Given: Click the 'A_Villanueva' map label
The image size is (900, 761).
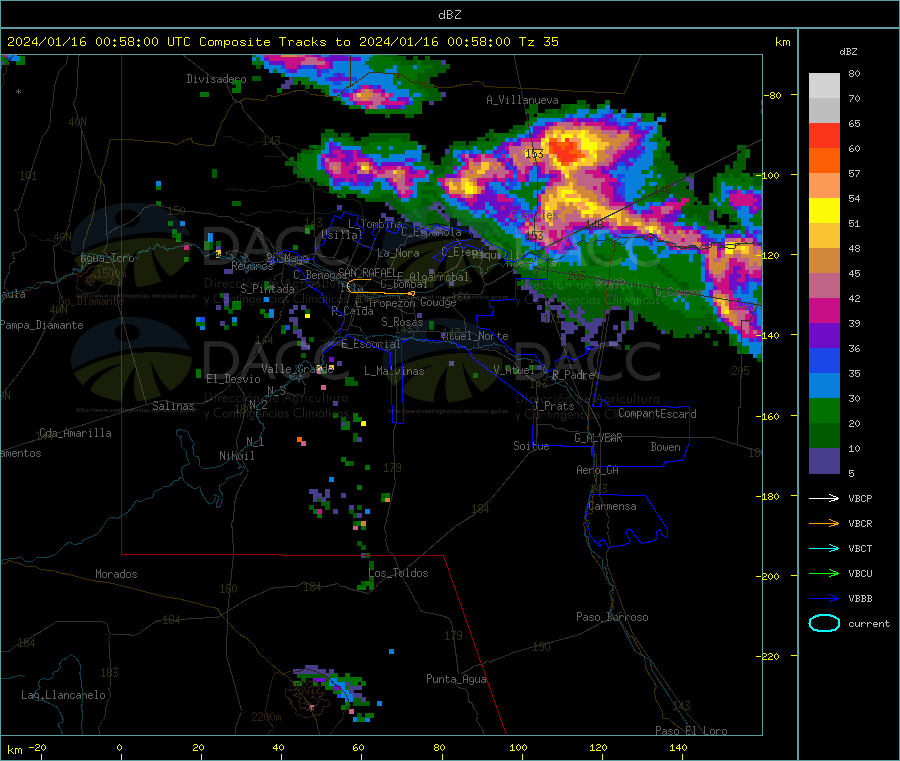Looking at the screenshot, I should pos(522,100).
